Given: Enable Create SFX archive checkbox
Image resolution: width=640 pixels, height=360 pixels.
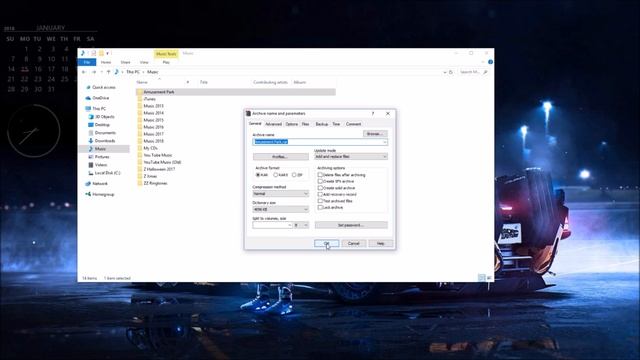Looking at the screenshot, I should (320, 181).
